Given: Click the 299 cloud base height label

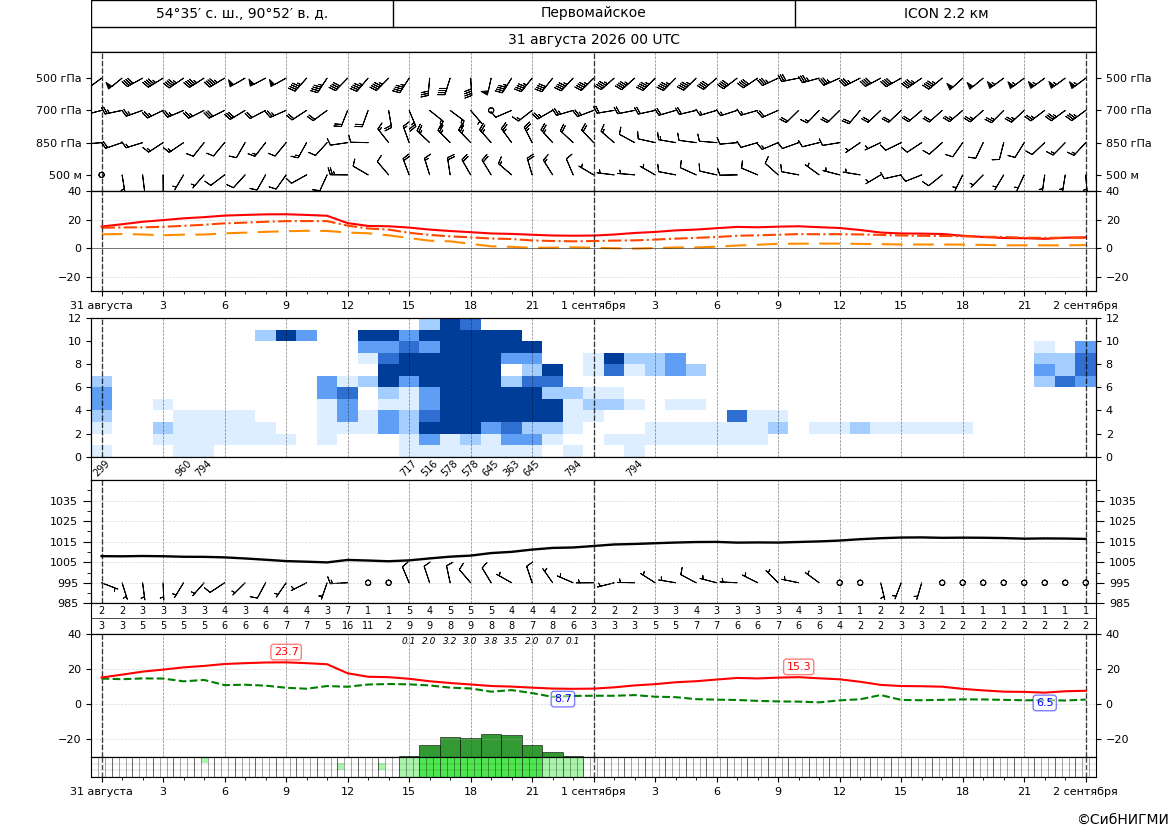Looking at the screenshot, I should (101, 468).
